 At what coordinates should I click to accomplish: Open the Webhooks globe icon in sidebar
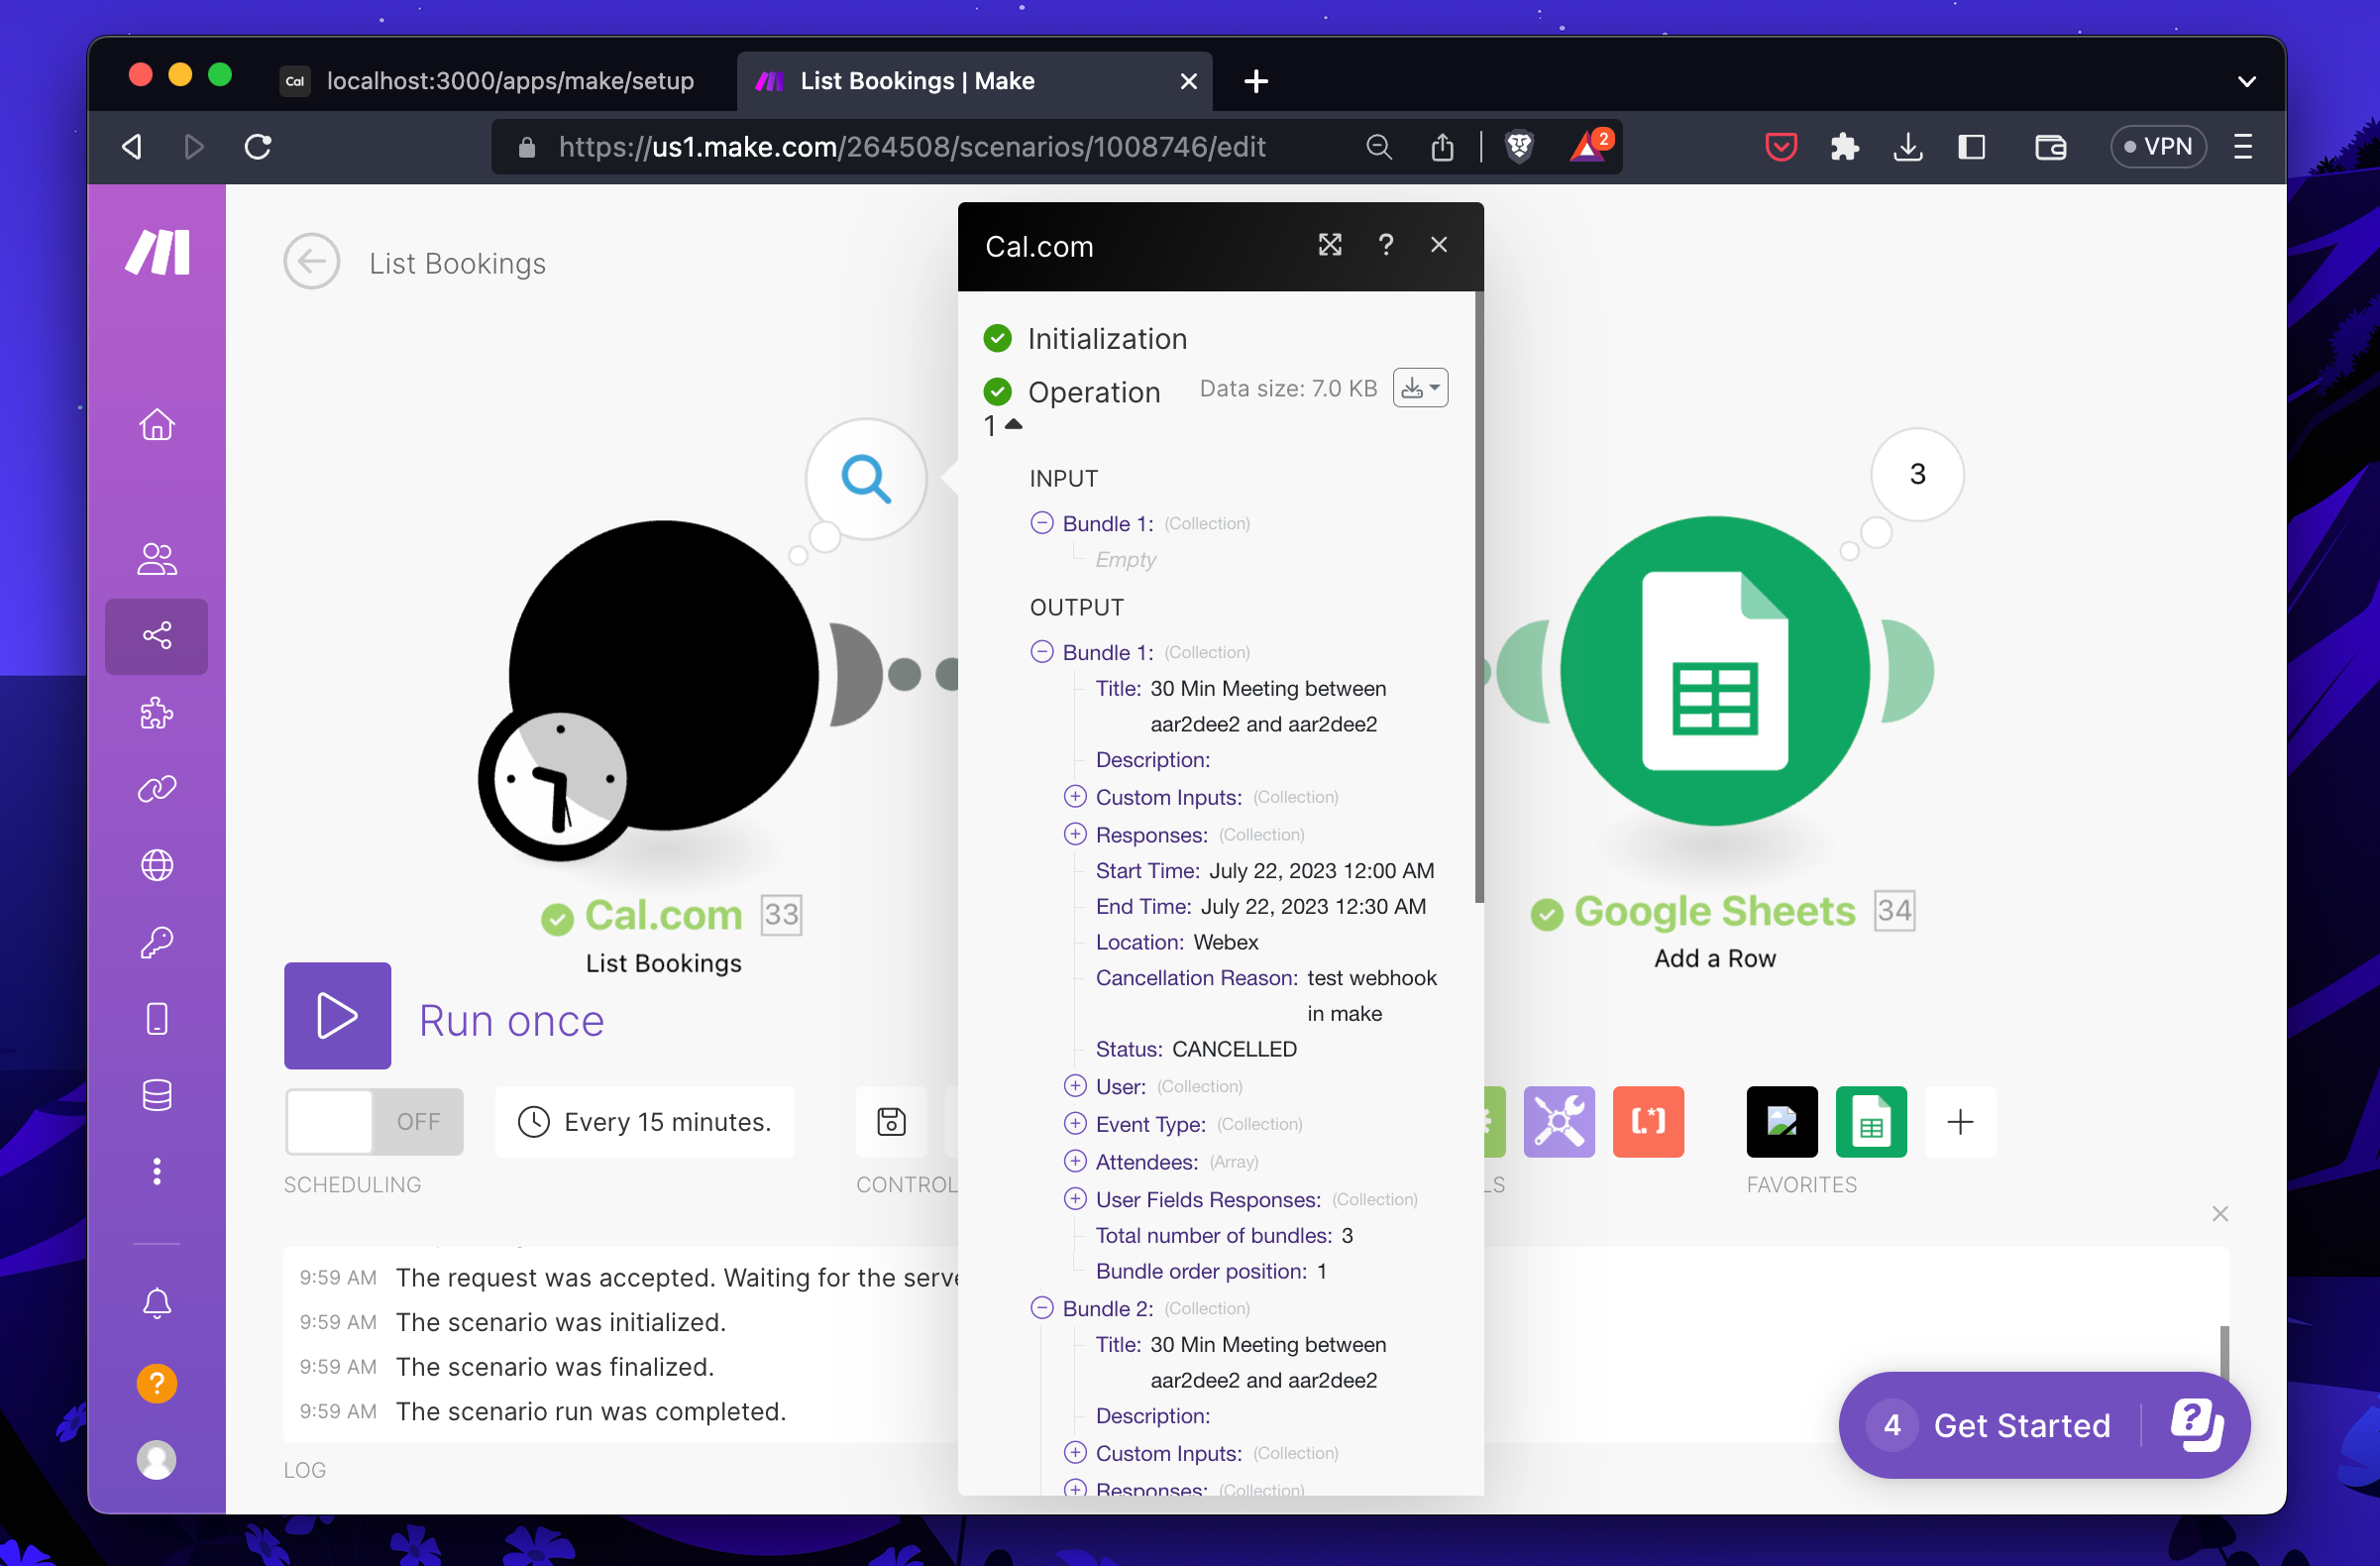tap(157, 865)
